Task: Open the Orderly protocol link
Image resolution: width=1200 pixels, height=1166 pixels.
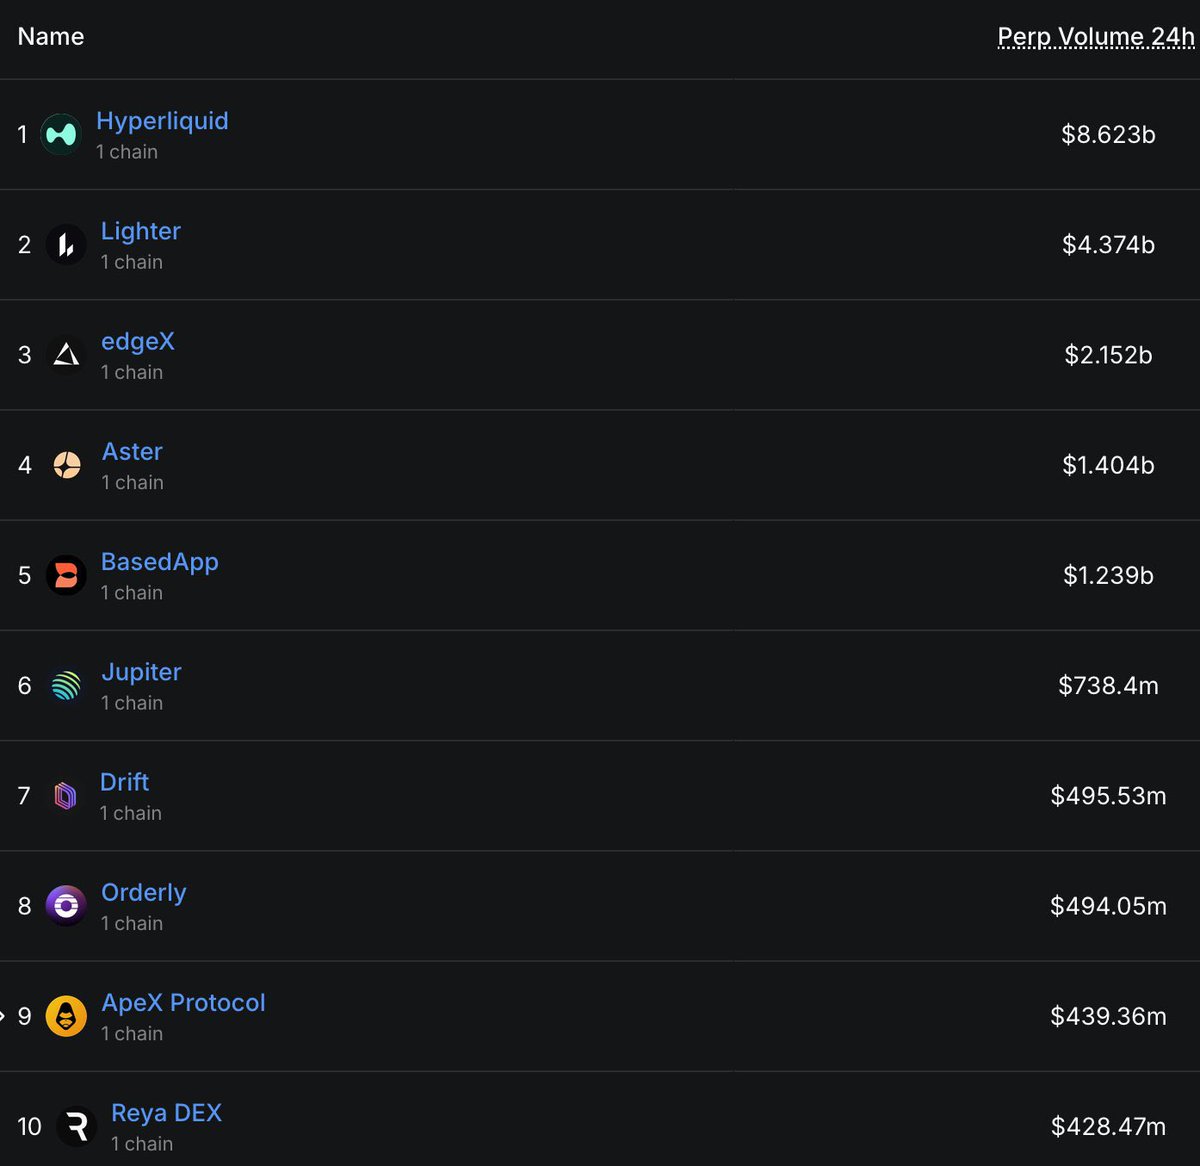Action: point(144,892)
